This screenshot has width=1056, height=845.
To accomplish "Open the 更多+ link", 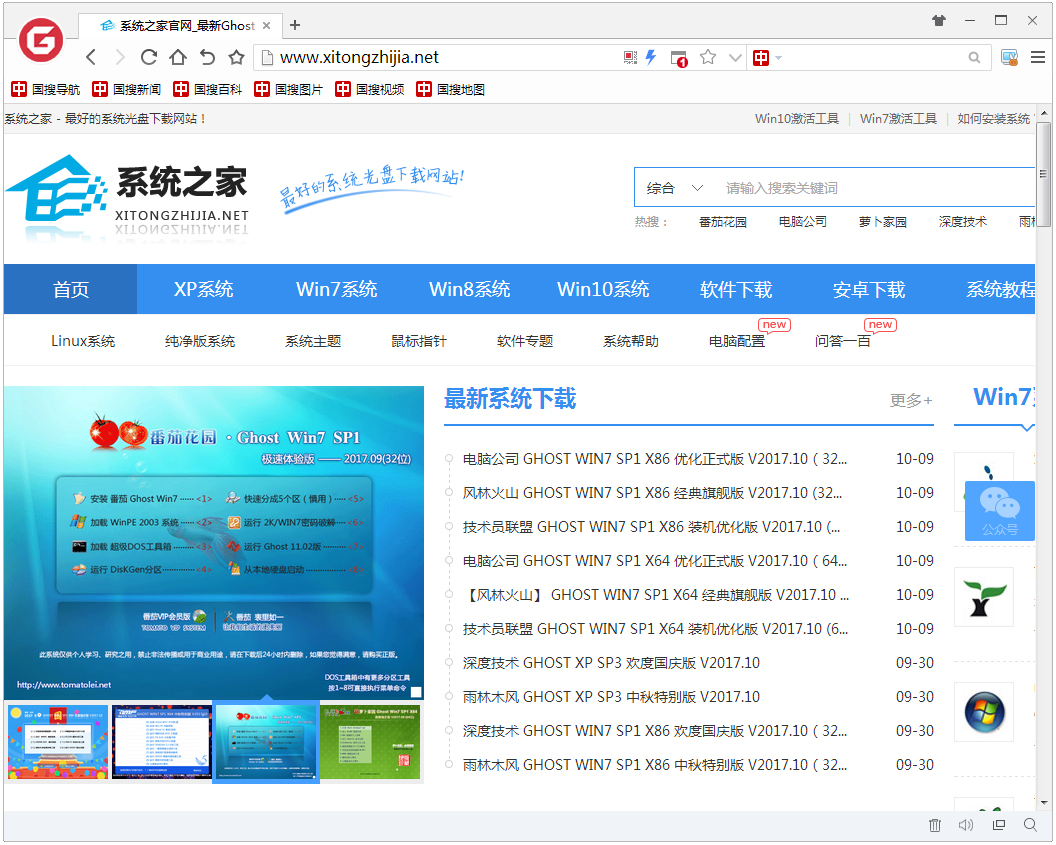I will click(x=910, y=400).
